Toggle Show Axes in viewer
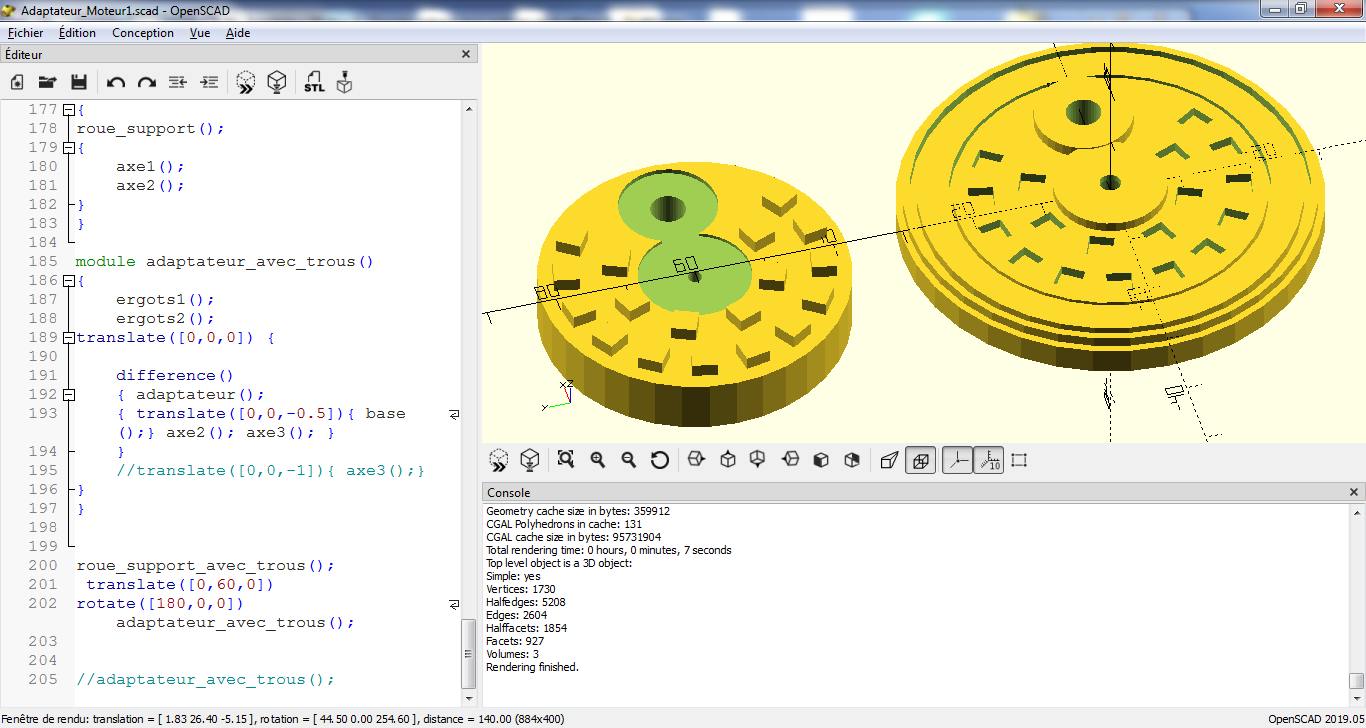 click(957, 460)
